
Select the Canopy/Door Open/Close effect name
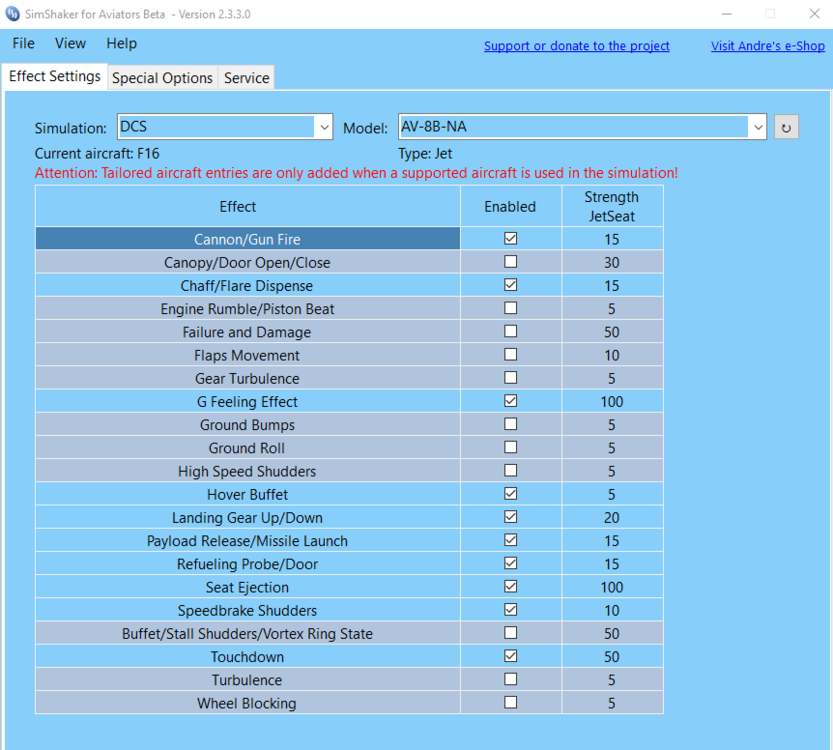[247, 262]
